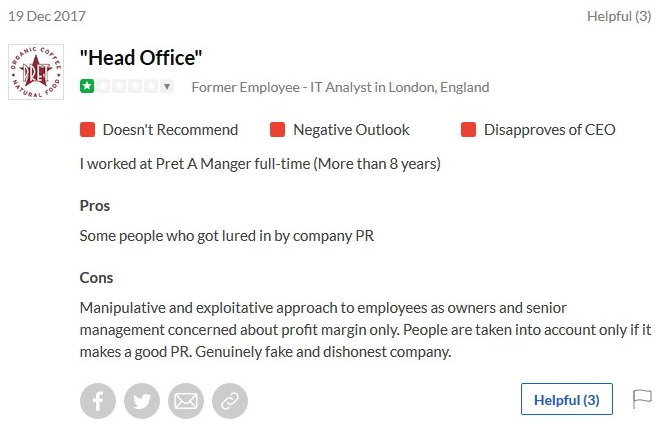Click the red Negative Outlook square

[x=278, y=130]
